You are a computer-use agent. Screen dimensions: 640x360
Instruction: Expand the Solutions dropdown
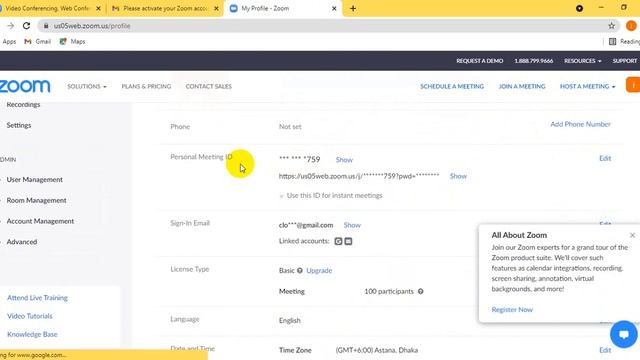click(87, 86)
